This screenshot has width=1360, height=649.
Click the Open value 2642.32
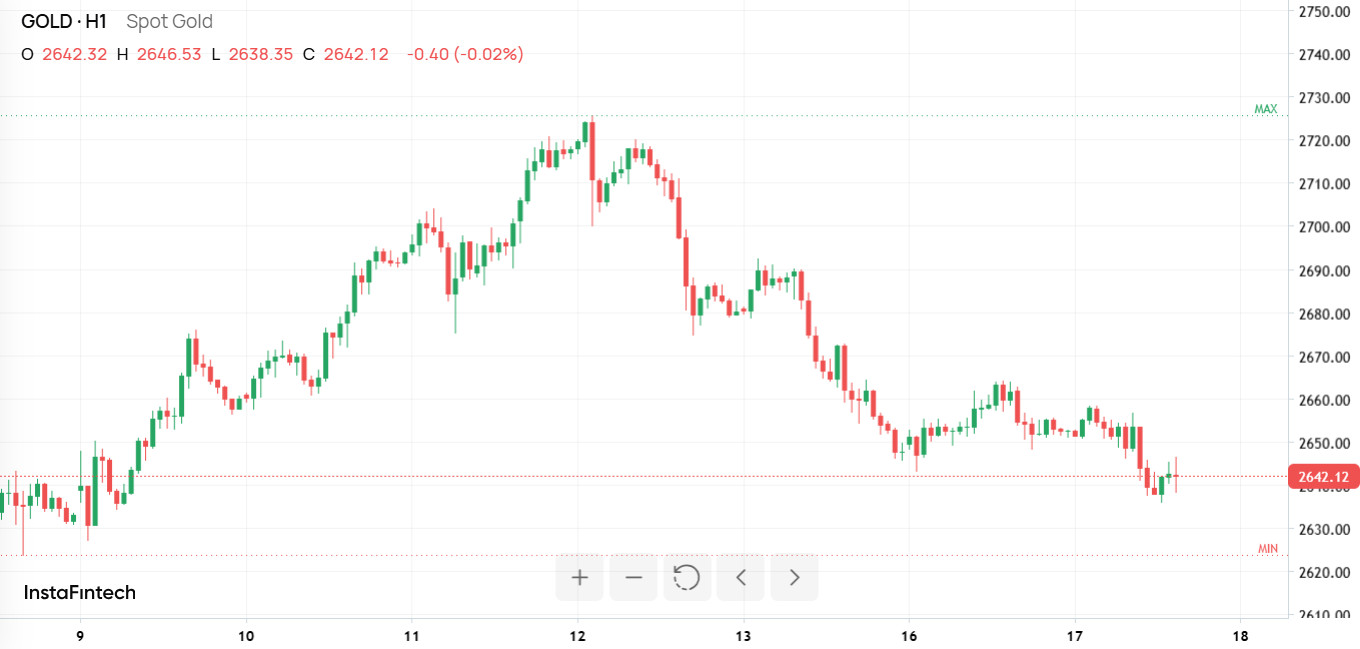[x=74, y=54]
